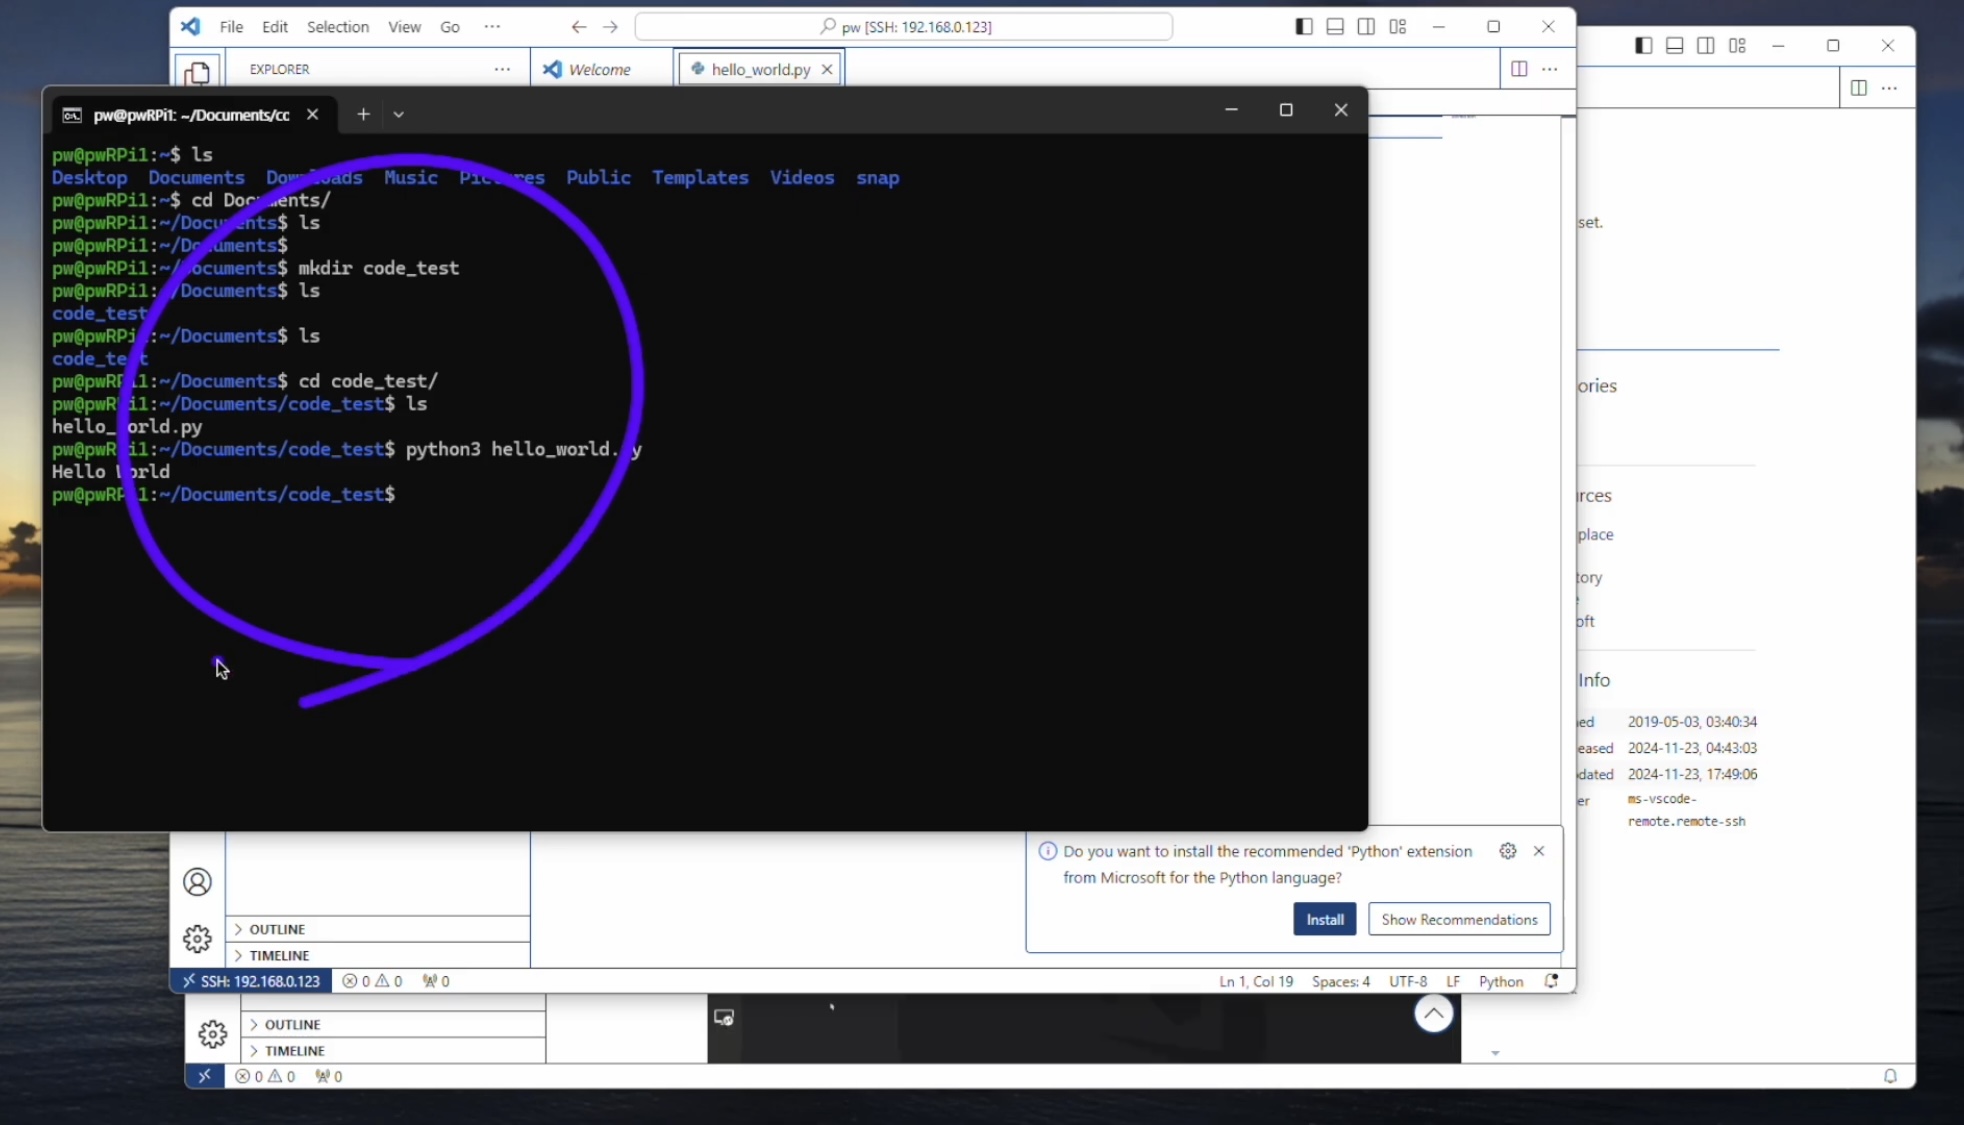The height and width of the screenshot is (1125, 1964).
Task: Click the errors and warnings status bar indicator
Action: pos(372,981)
